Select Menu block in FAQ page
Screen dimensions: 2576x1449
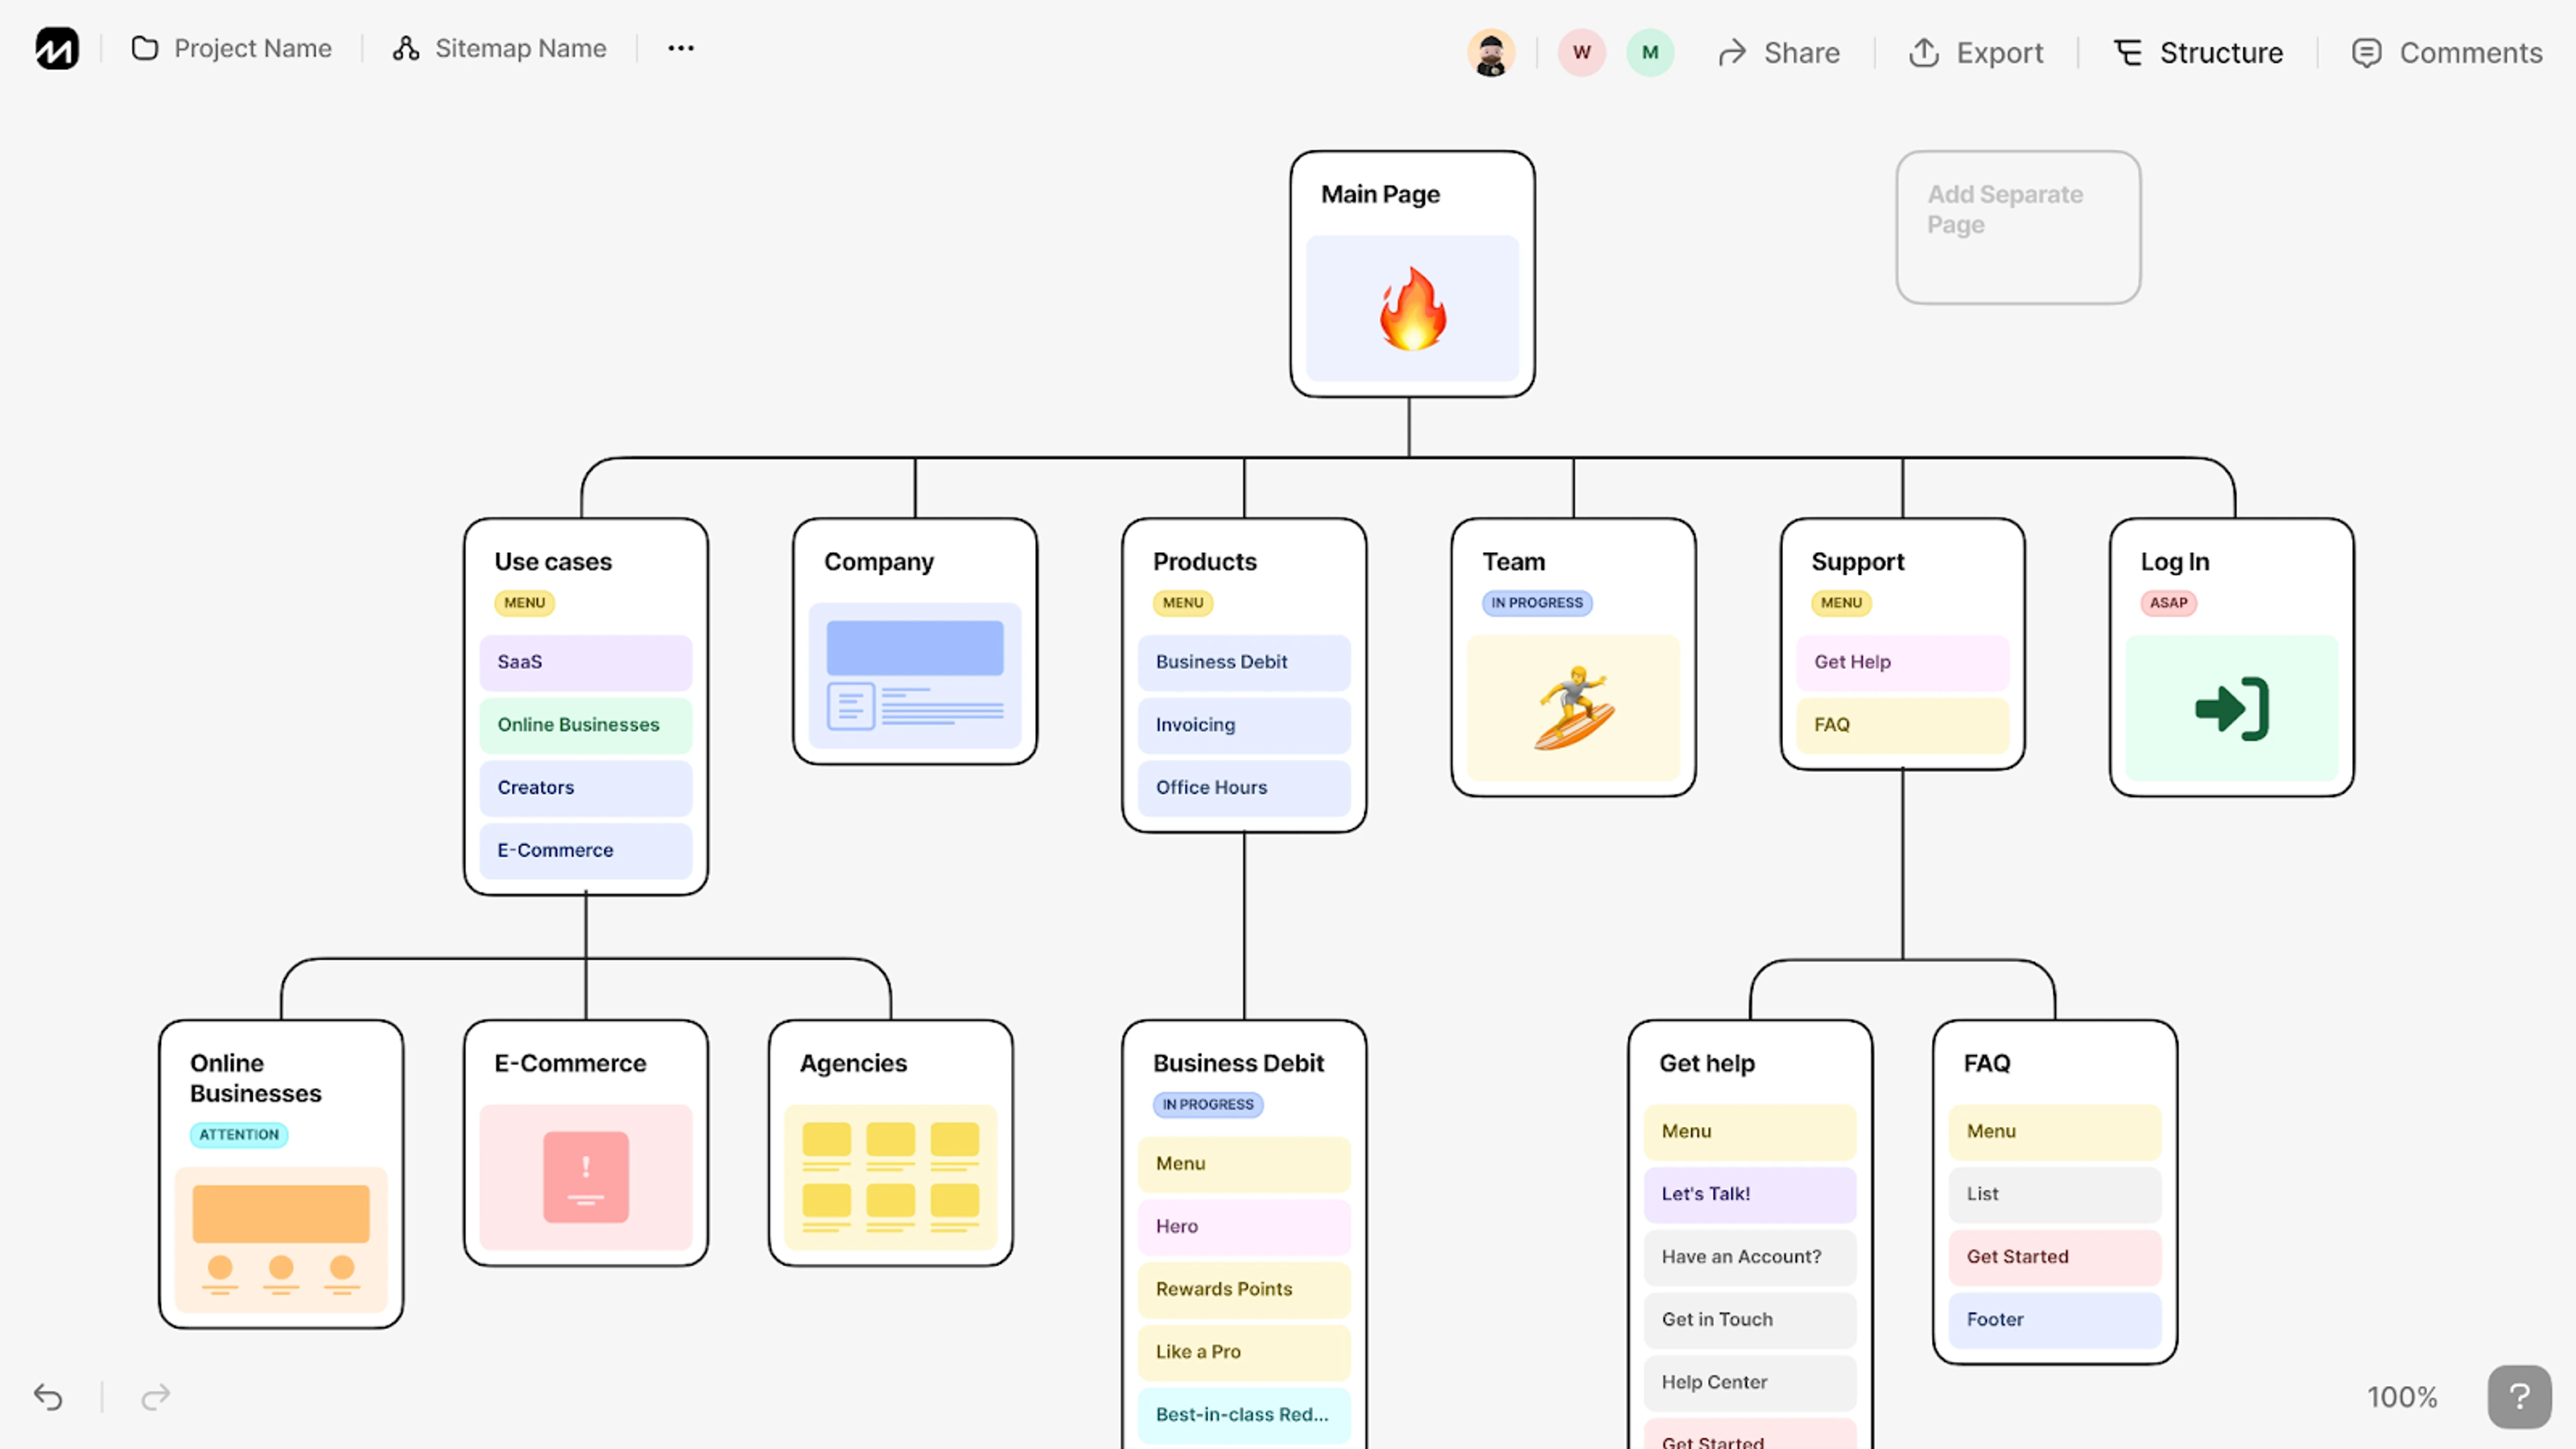point(2055,1133)
